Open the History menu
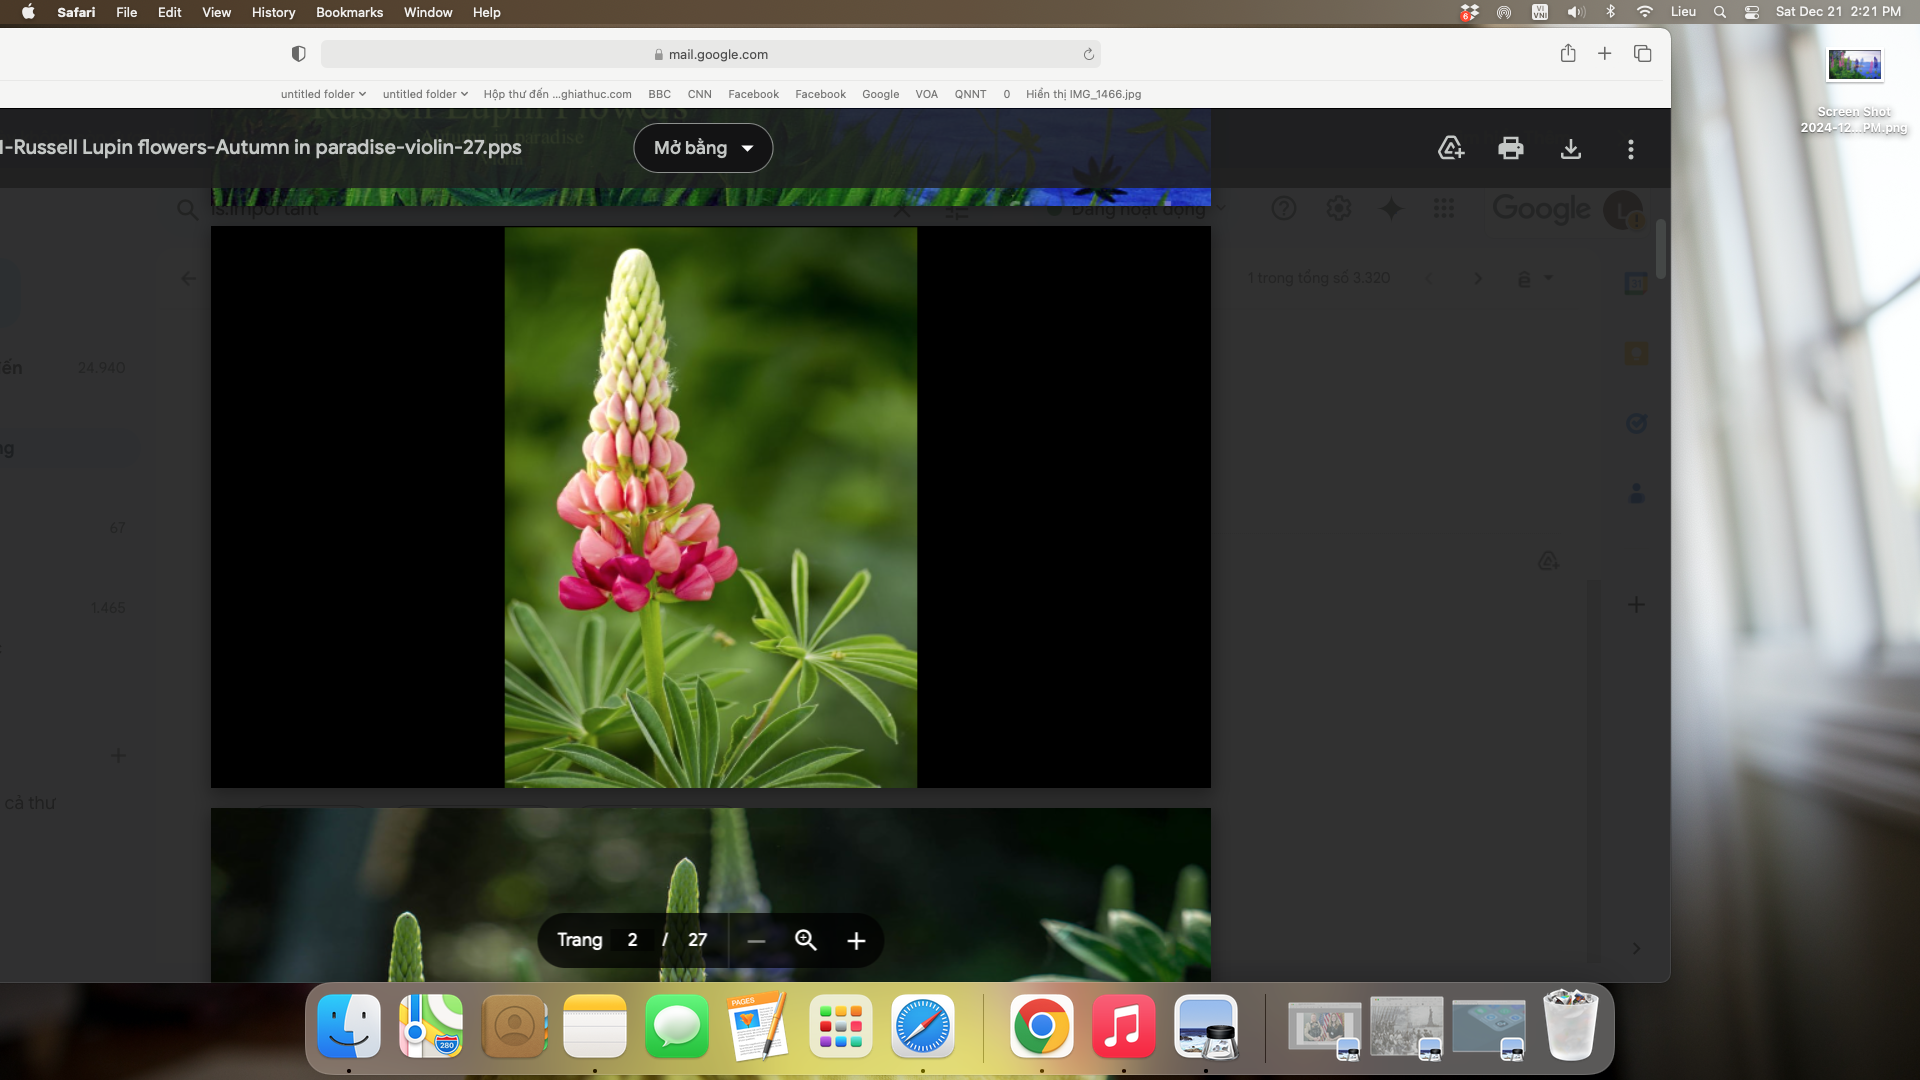Image resolution: width=1920 pixels, height=1080 pixels. click(273, 12)
